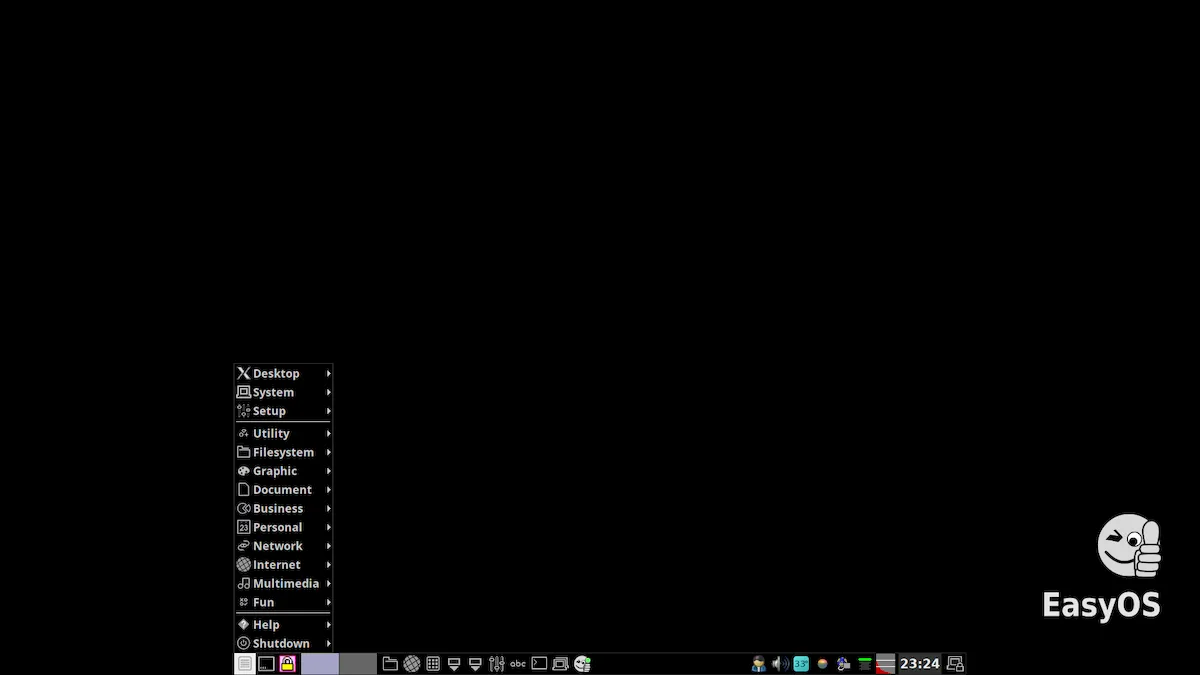The width and height of the screenshot is (1200, 675).
Task: Click the grid icon in the taskbar
Action: (x=433, y=663)
